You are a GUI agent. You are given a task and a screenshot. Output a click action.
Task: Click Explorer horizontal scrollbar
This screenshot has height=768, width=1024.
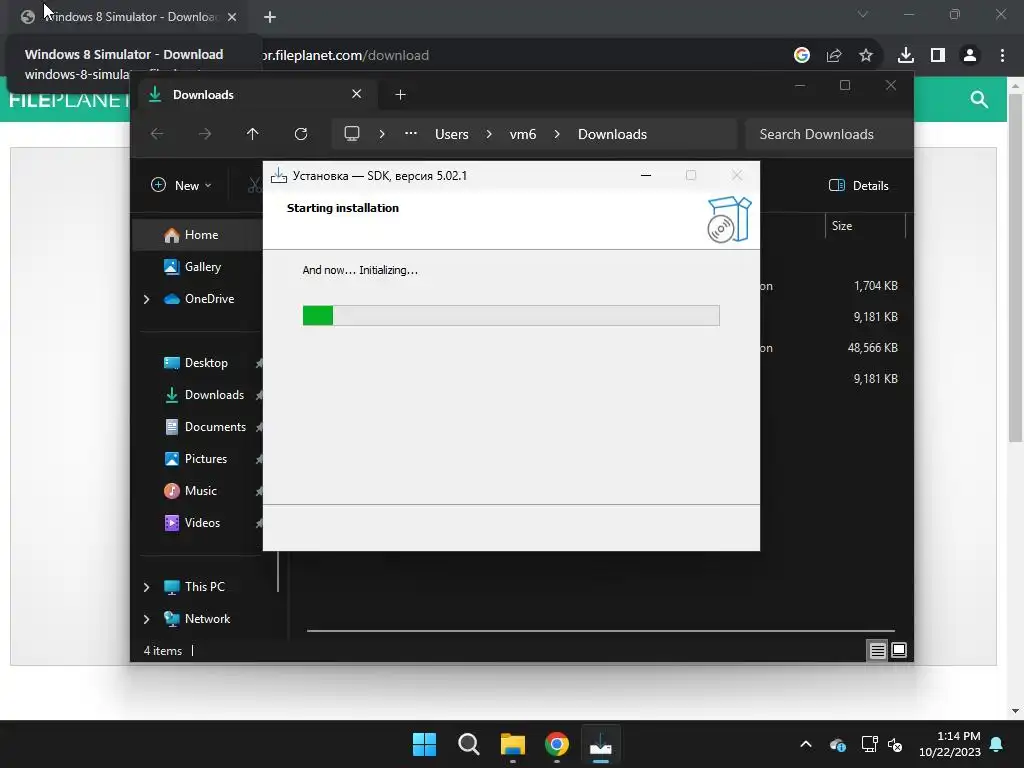600,631
